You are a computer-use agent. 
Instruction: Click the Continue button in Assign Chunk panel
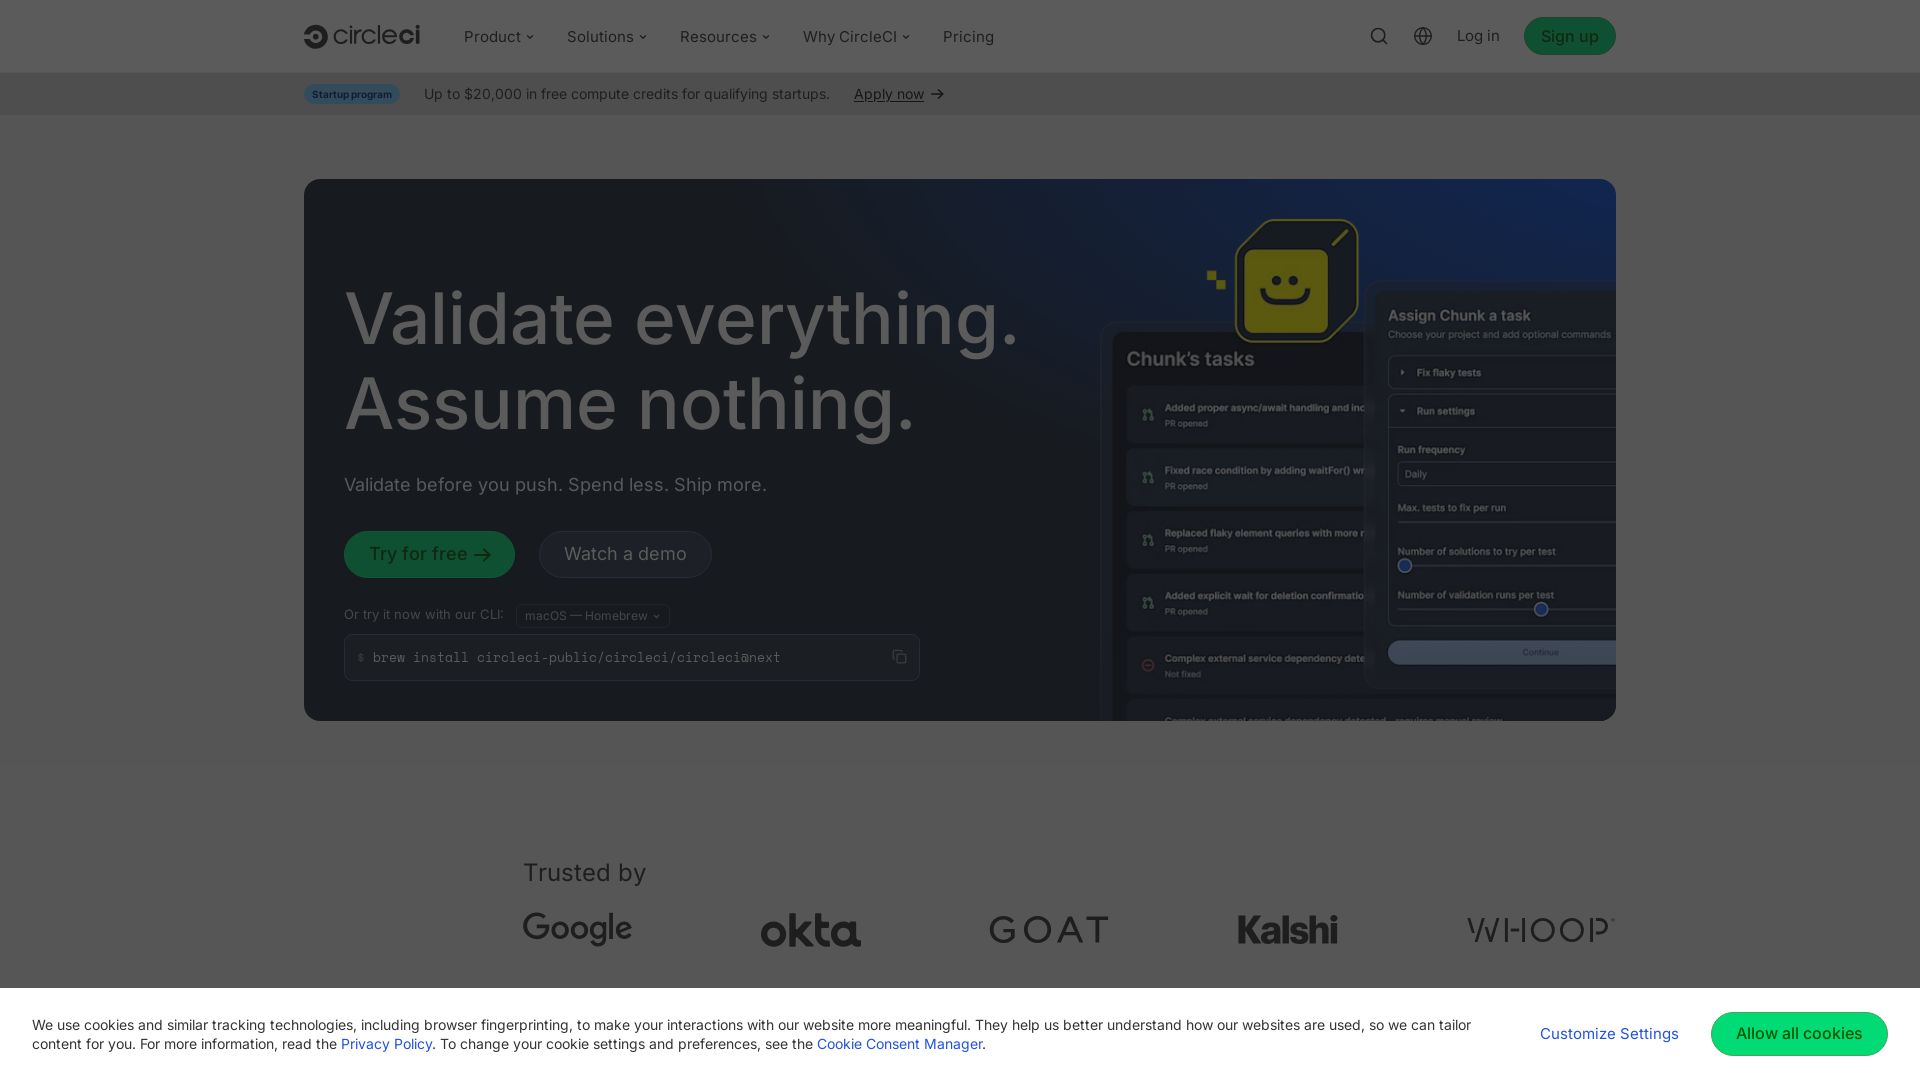[1502, 652]
